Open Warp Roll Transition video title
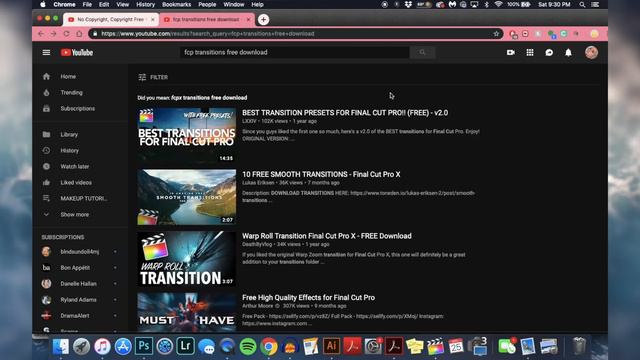This screenshot has width=640, height=360. pos(327,236)
